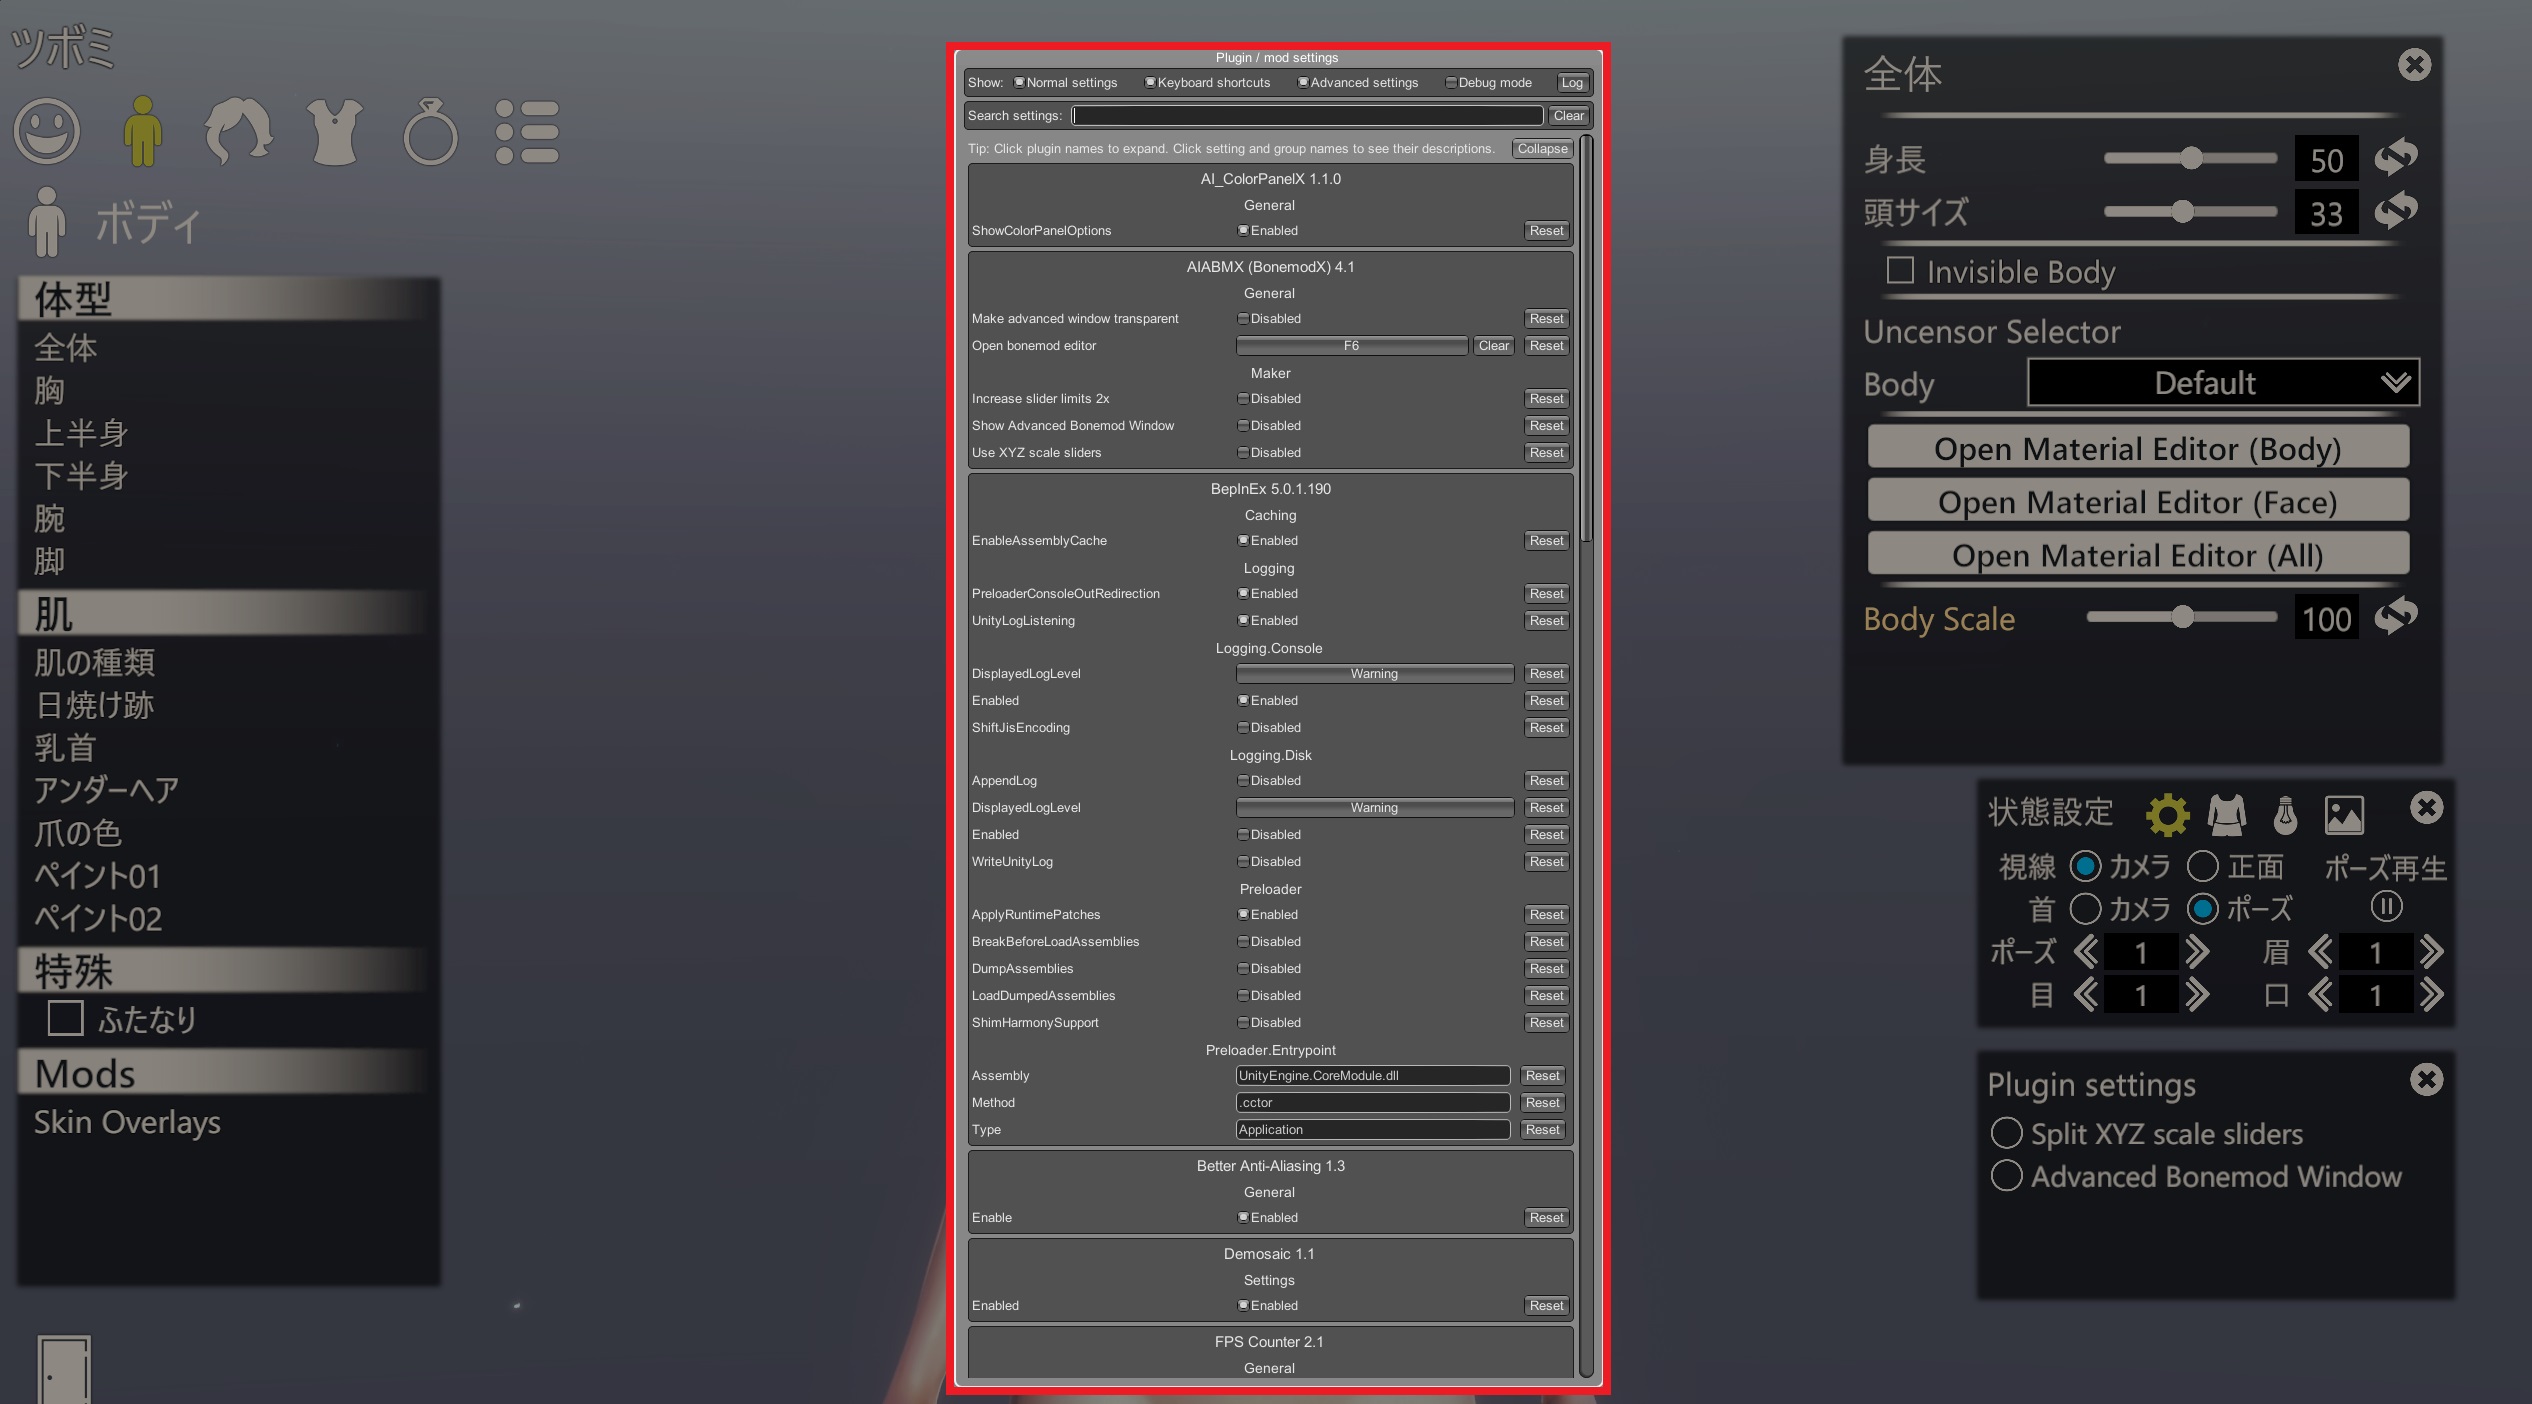Image resolution: width=2532 pixels, height=1404 pixels.
Task: Adjust the 身長 height slider
Action: [x=2190, y=158]
